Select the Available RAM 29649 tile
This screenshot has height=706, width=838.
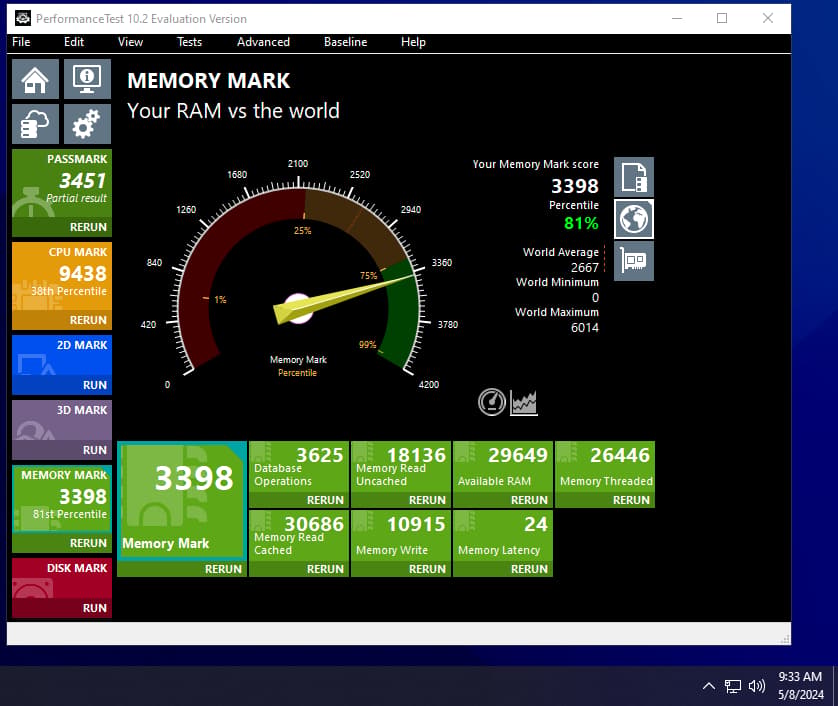point(503,467)
